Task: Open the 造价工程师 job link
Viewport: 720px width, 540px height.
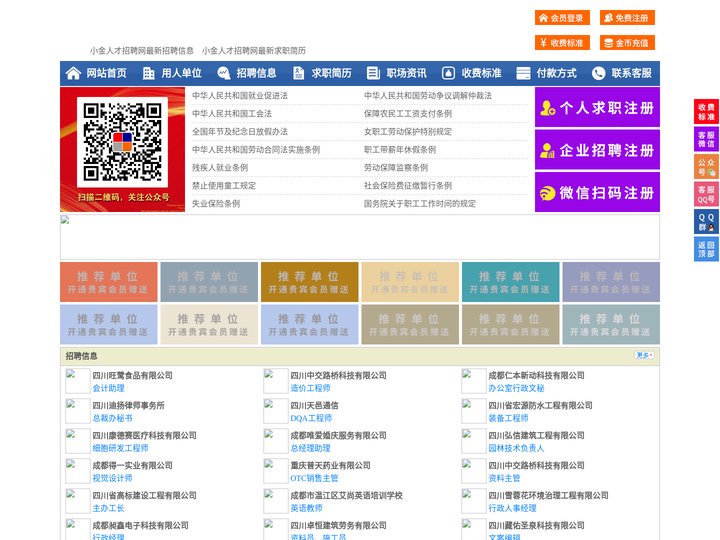Action: pos(310,388)
